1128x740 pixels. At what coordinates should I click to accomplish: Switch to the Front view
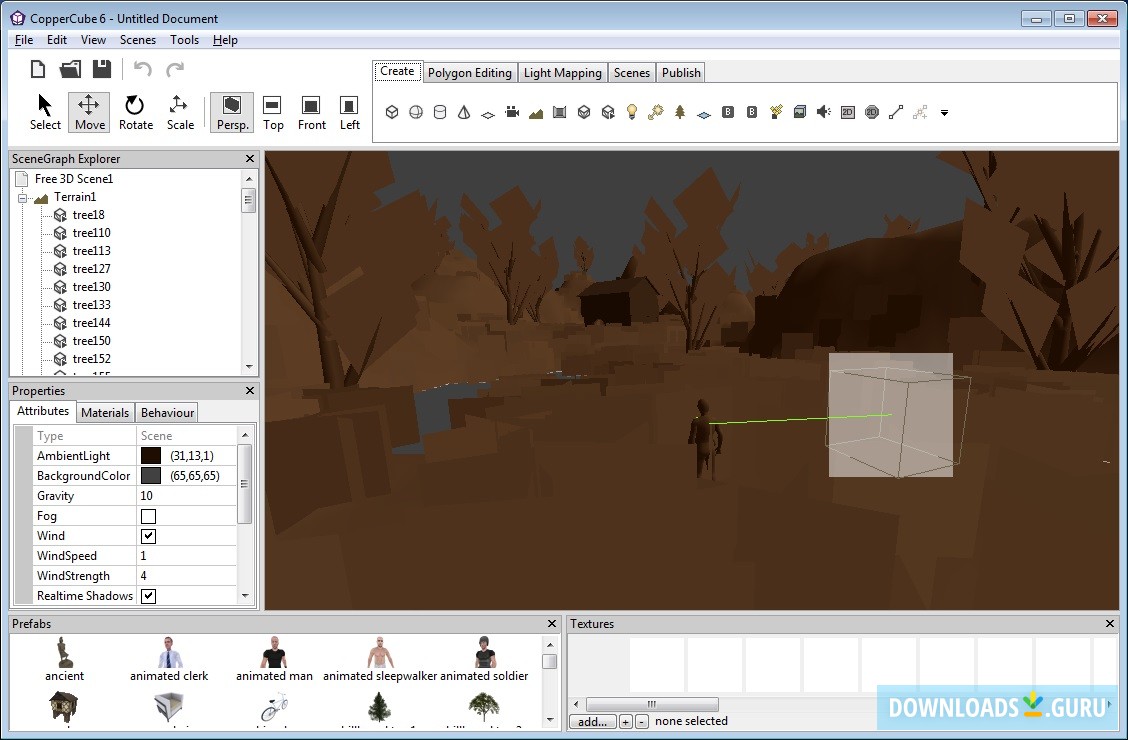311,112
